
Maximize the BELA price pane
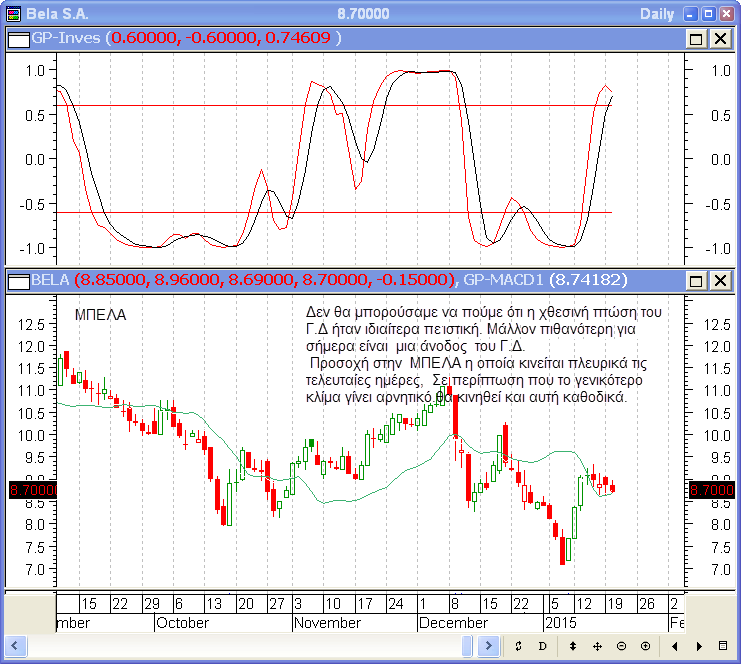tap(696, 281)
